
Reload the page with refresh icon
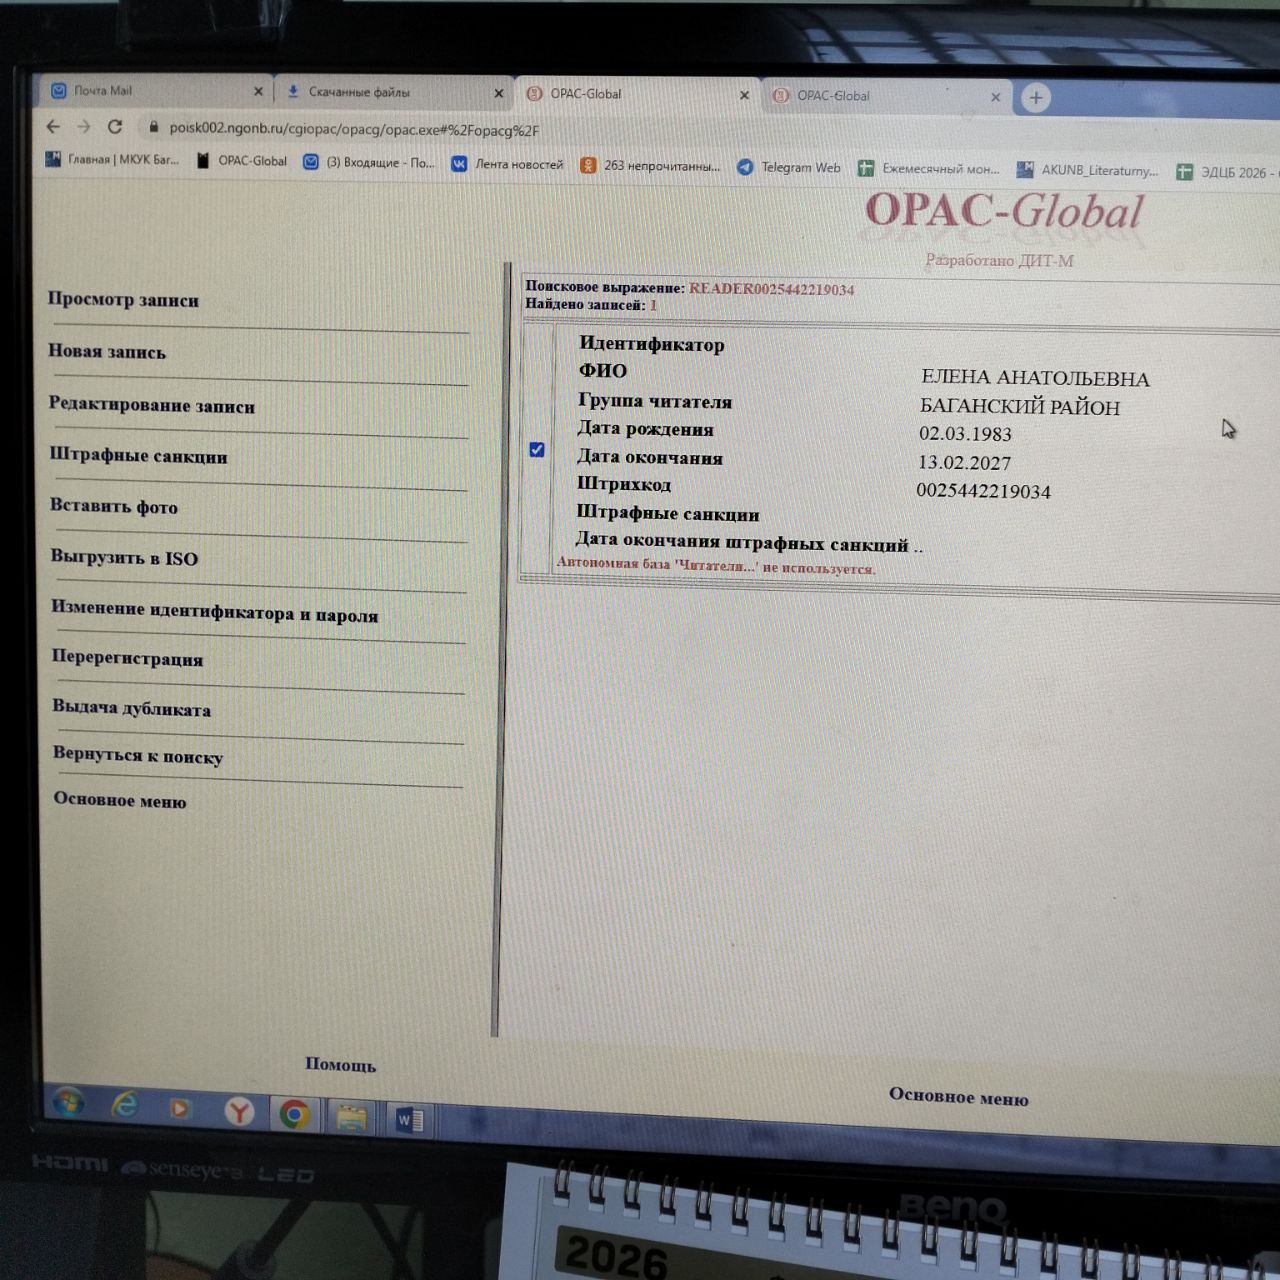115,127
